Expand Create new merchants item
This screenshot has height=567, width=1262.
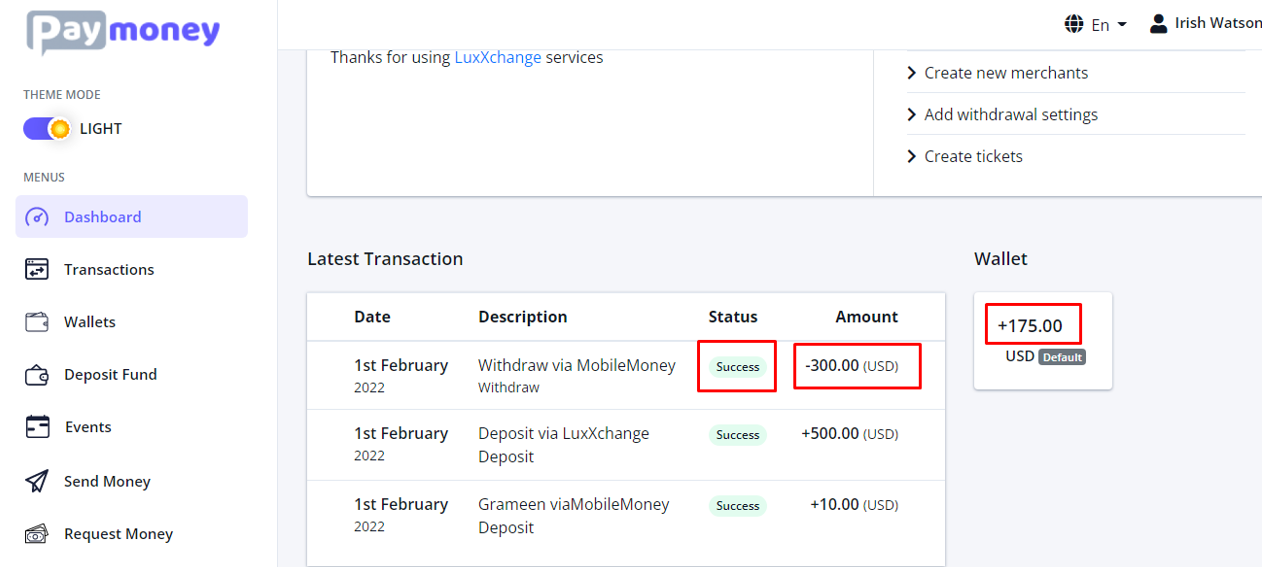[1005, 73]
